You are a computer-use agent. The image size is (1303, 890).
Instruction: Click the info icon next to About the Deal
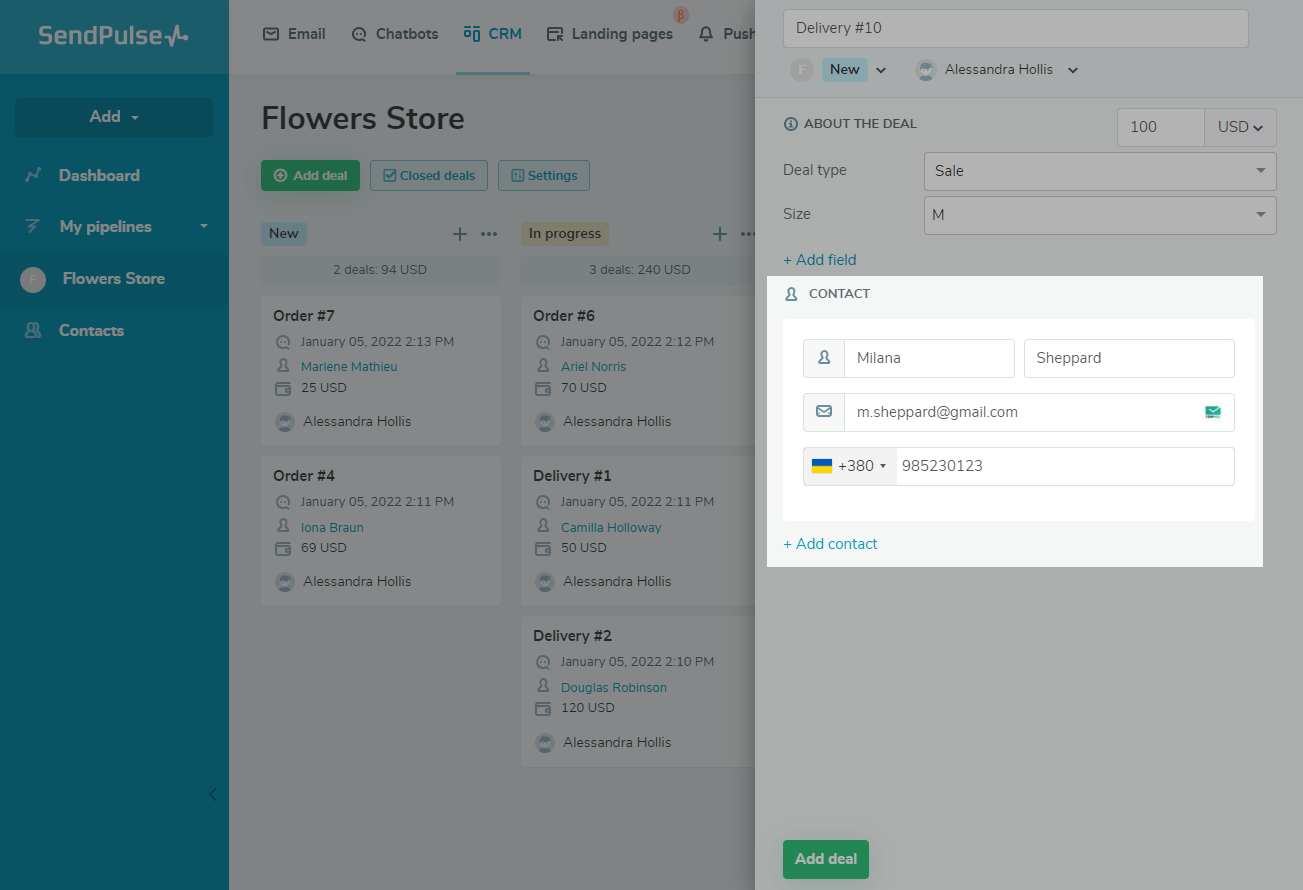[x=791, y=124]
